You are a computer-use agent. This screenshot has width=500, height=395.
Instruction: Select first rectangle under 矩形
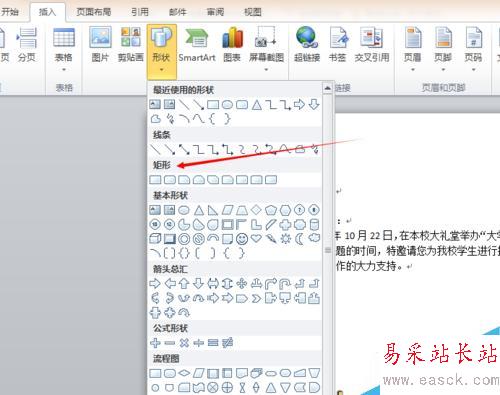pyautogui.click(x=155, y=180)
